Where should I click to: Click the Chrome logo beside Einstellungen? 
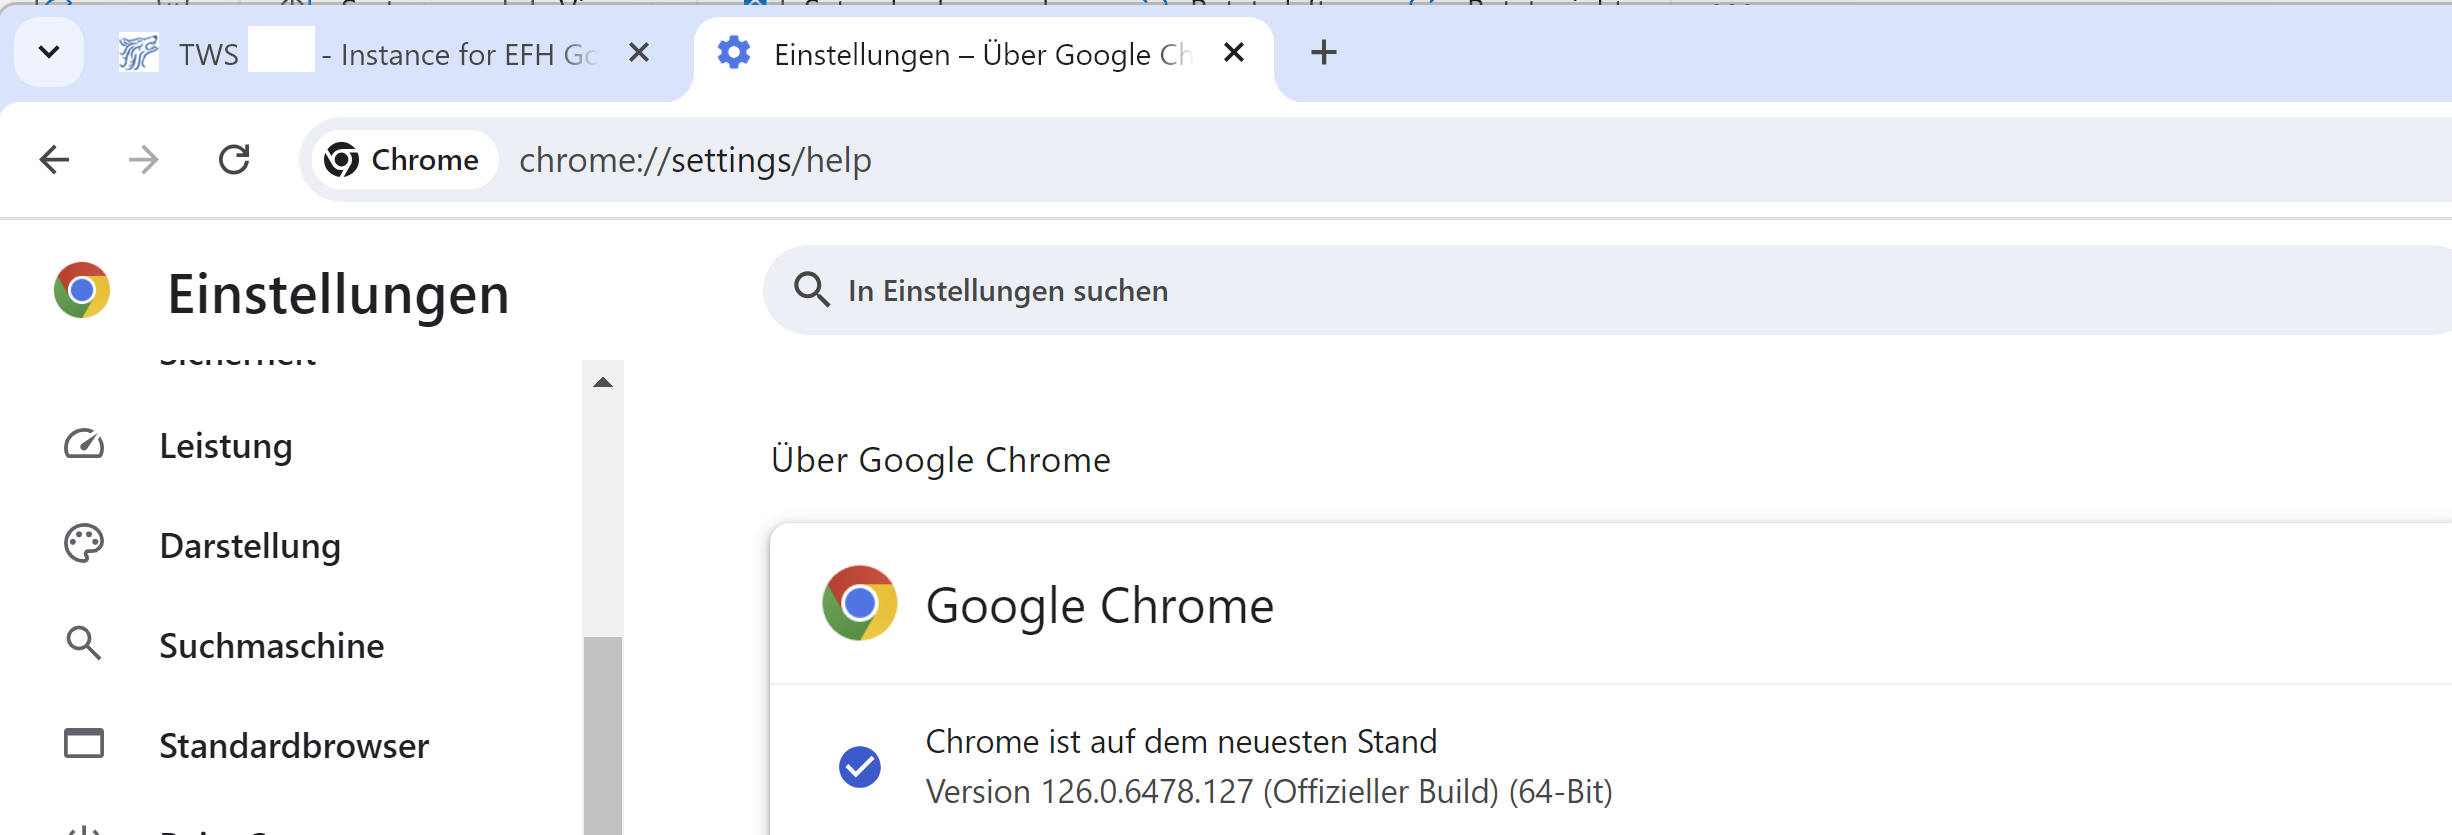coord(82,291)
